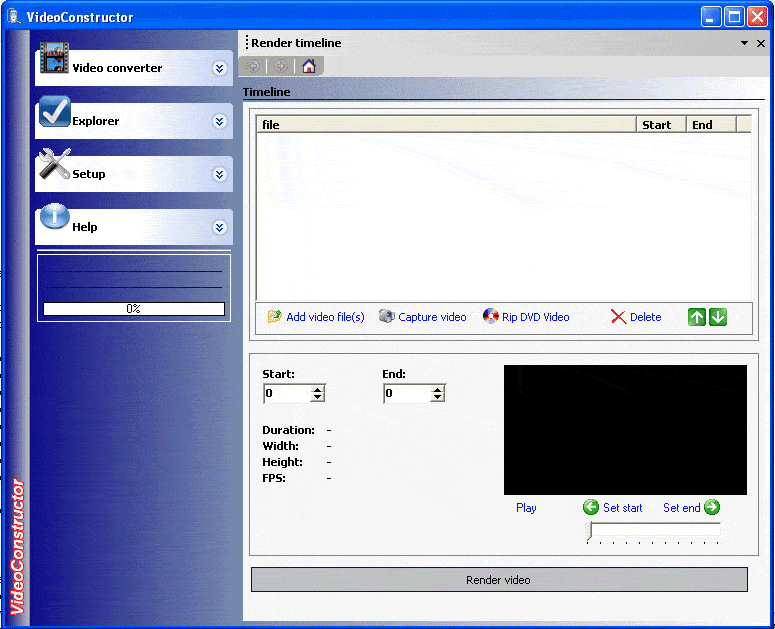Click the Start value input field
Viewport: 775px width, 629px height.
287,394
